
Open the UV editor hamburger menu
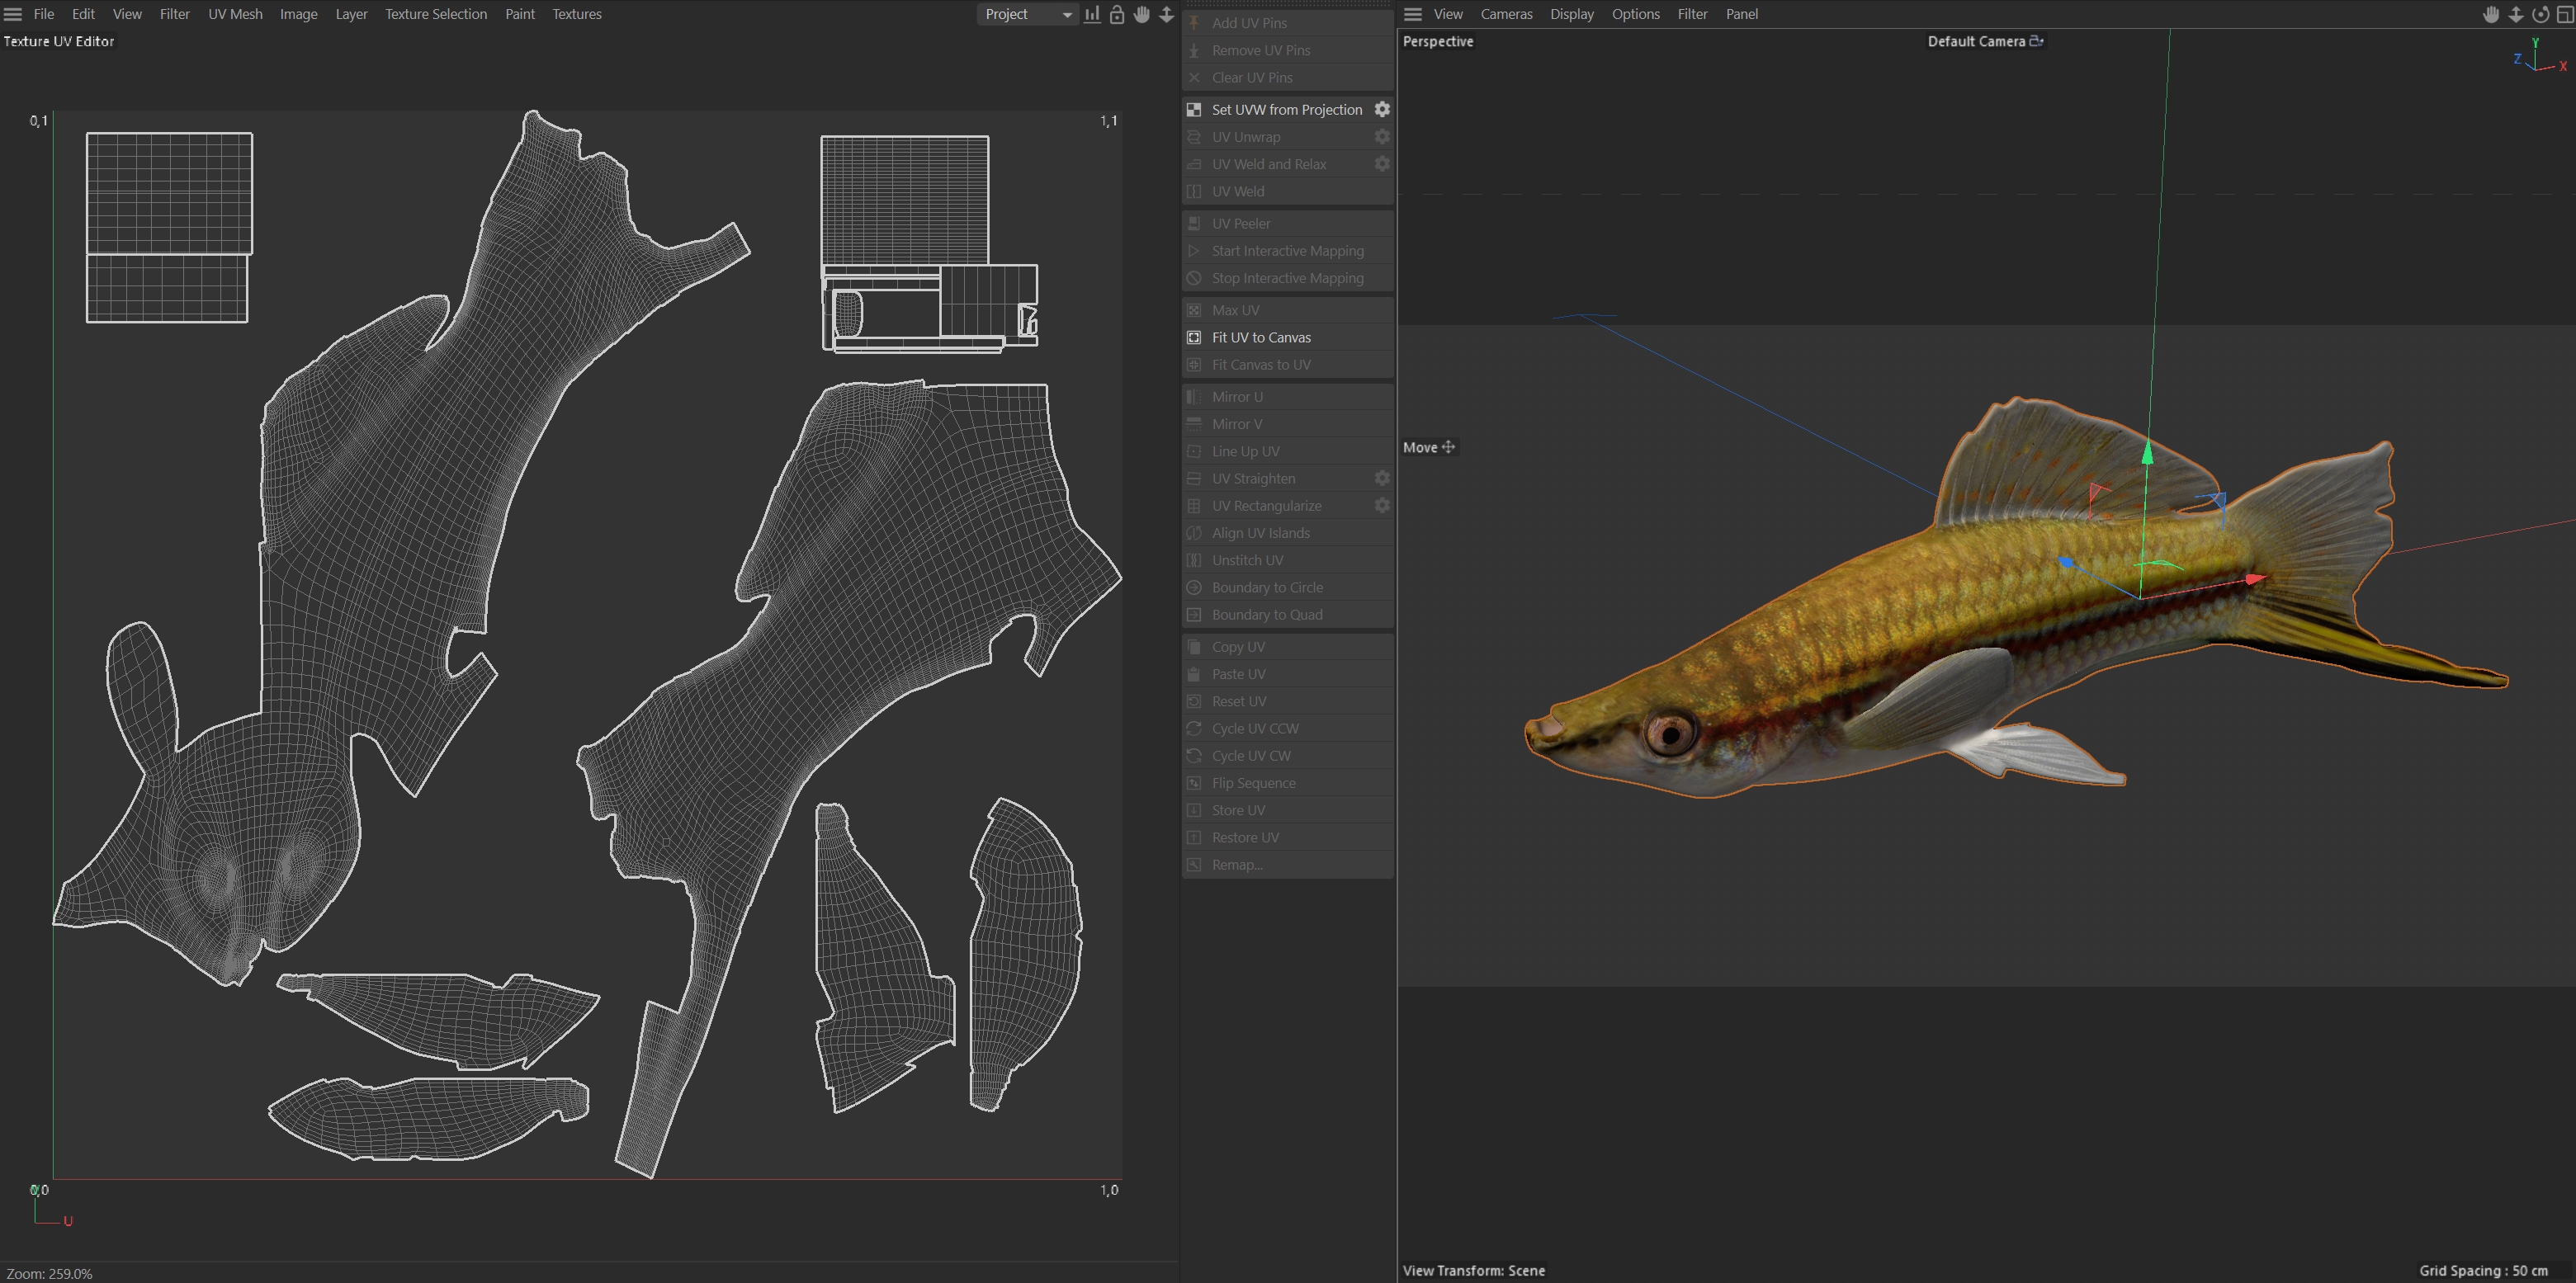click(13, 14)
